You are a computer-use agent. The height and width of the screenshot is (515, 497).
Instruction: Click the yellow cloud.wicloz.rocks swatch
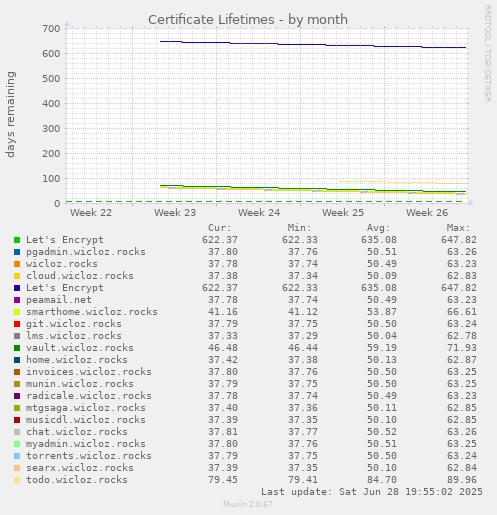pyautogui.click(x=17, y=276)
